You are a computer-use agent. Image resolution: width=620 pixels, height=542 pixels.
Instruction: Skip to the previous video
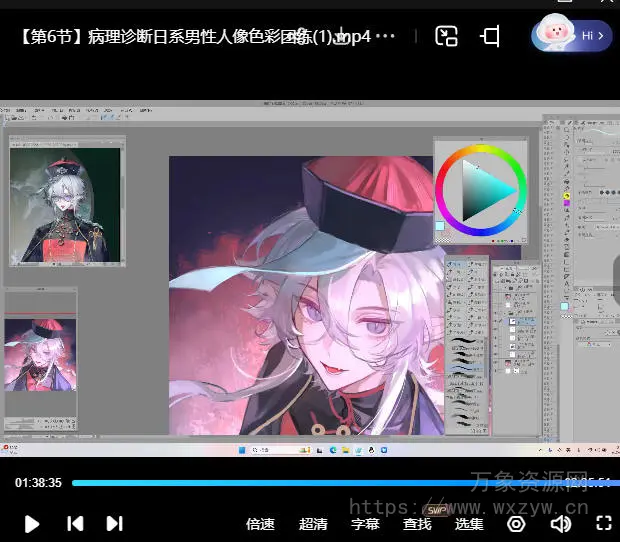pyautogui.click(x=75, y=523)
